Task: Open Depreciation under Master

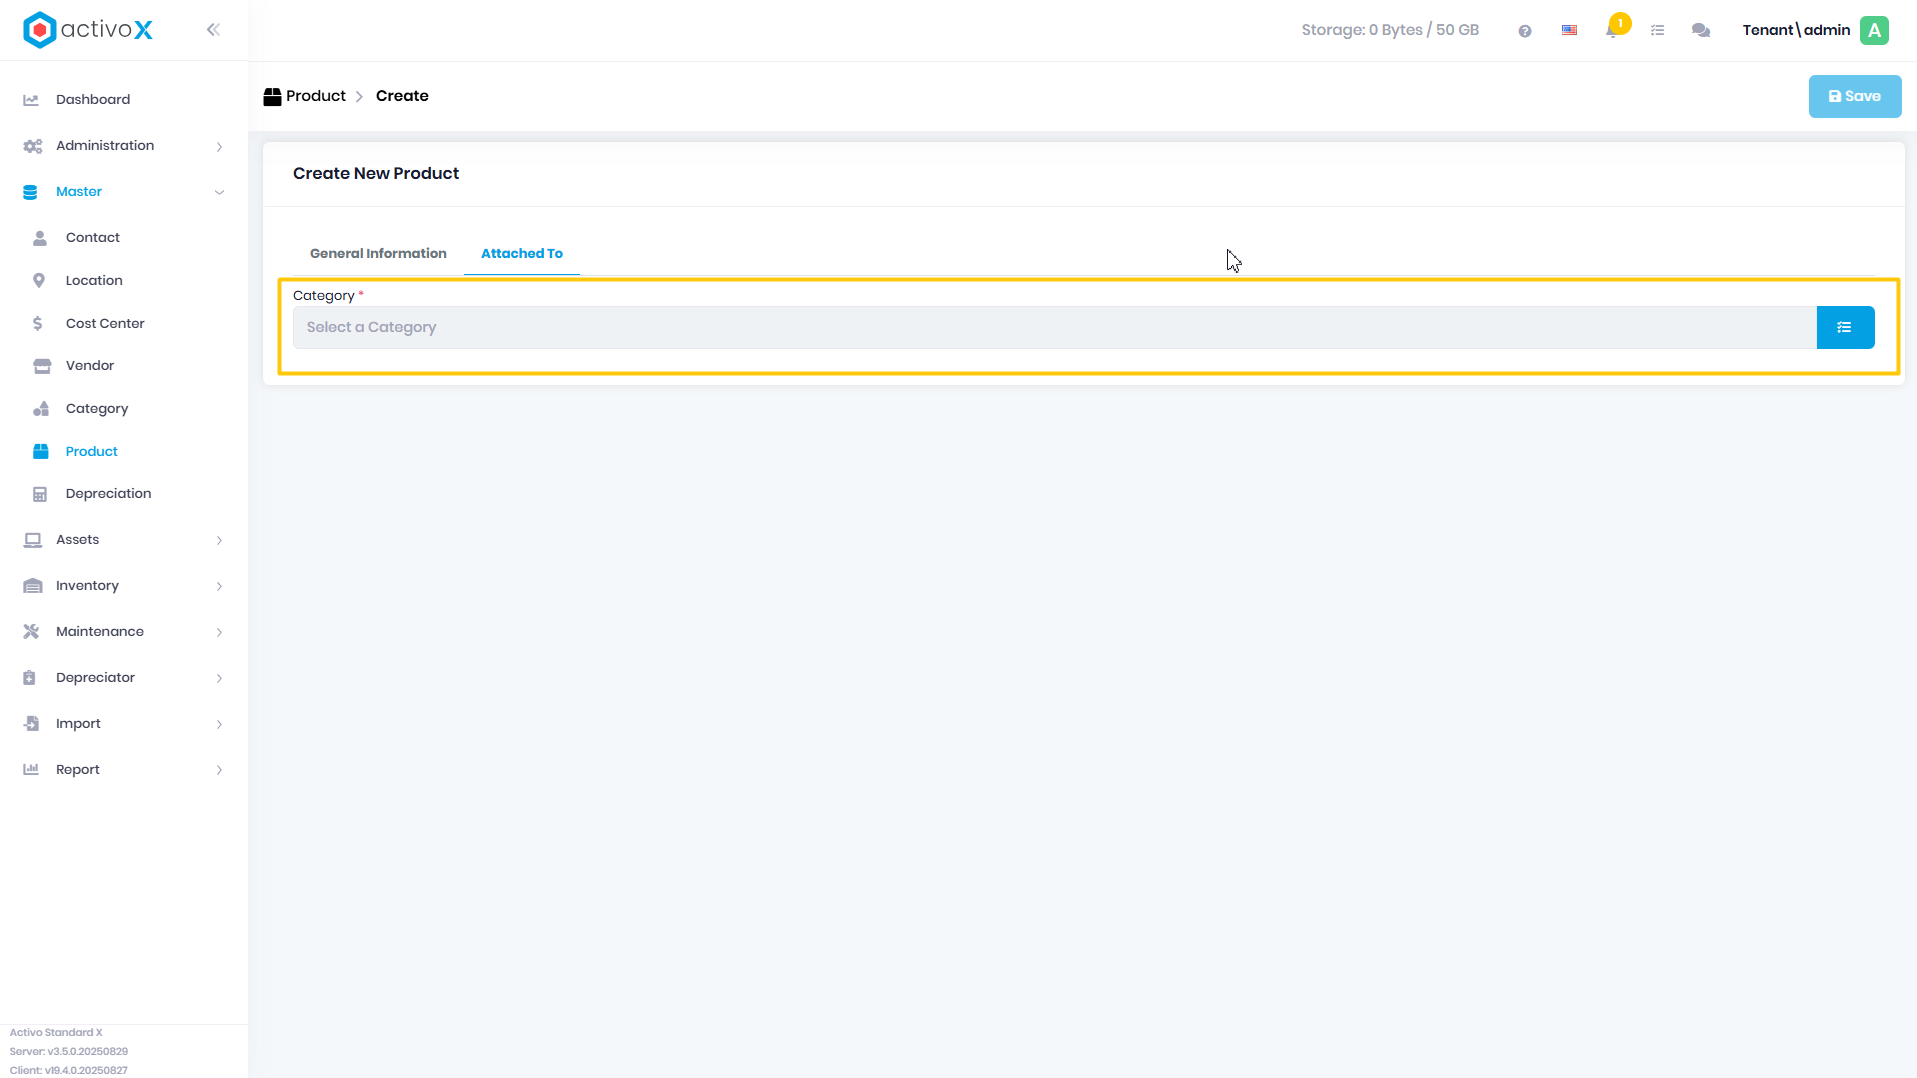Action: (x=108, y=494)
